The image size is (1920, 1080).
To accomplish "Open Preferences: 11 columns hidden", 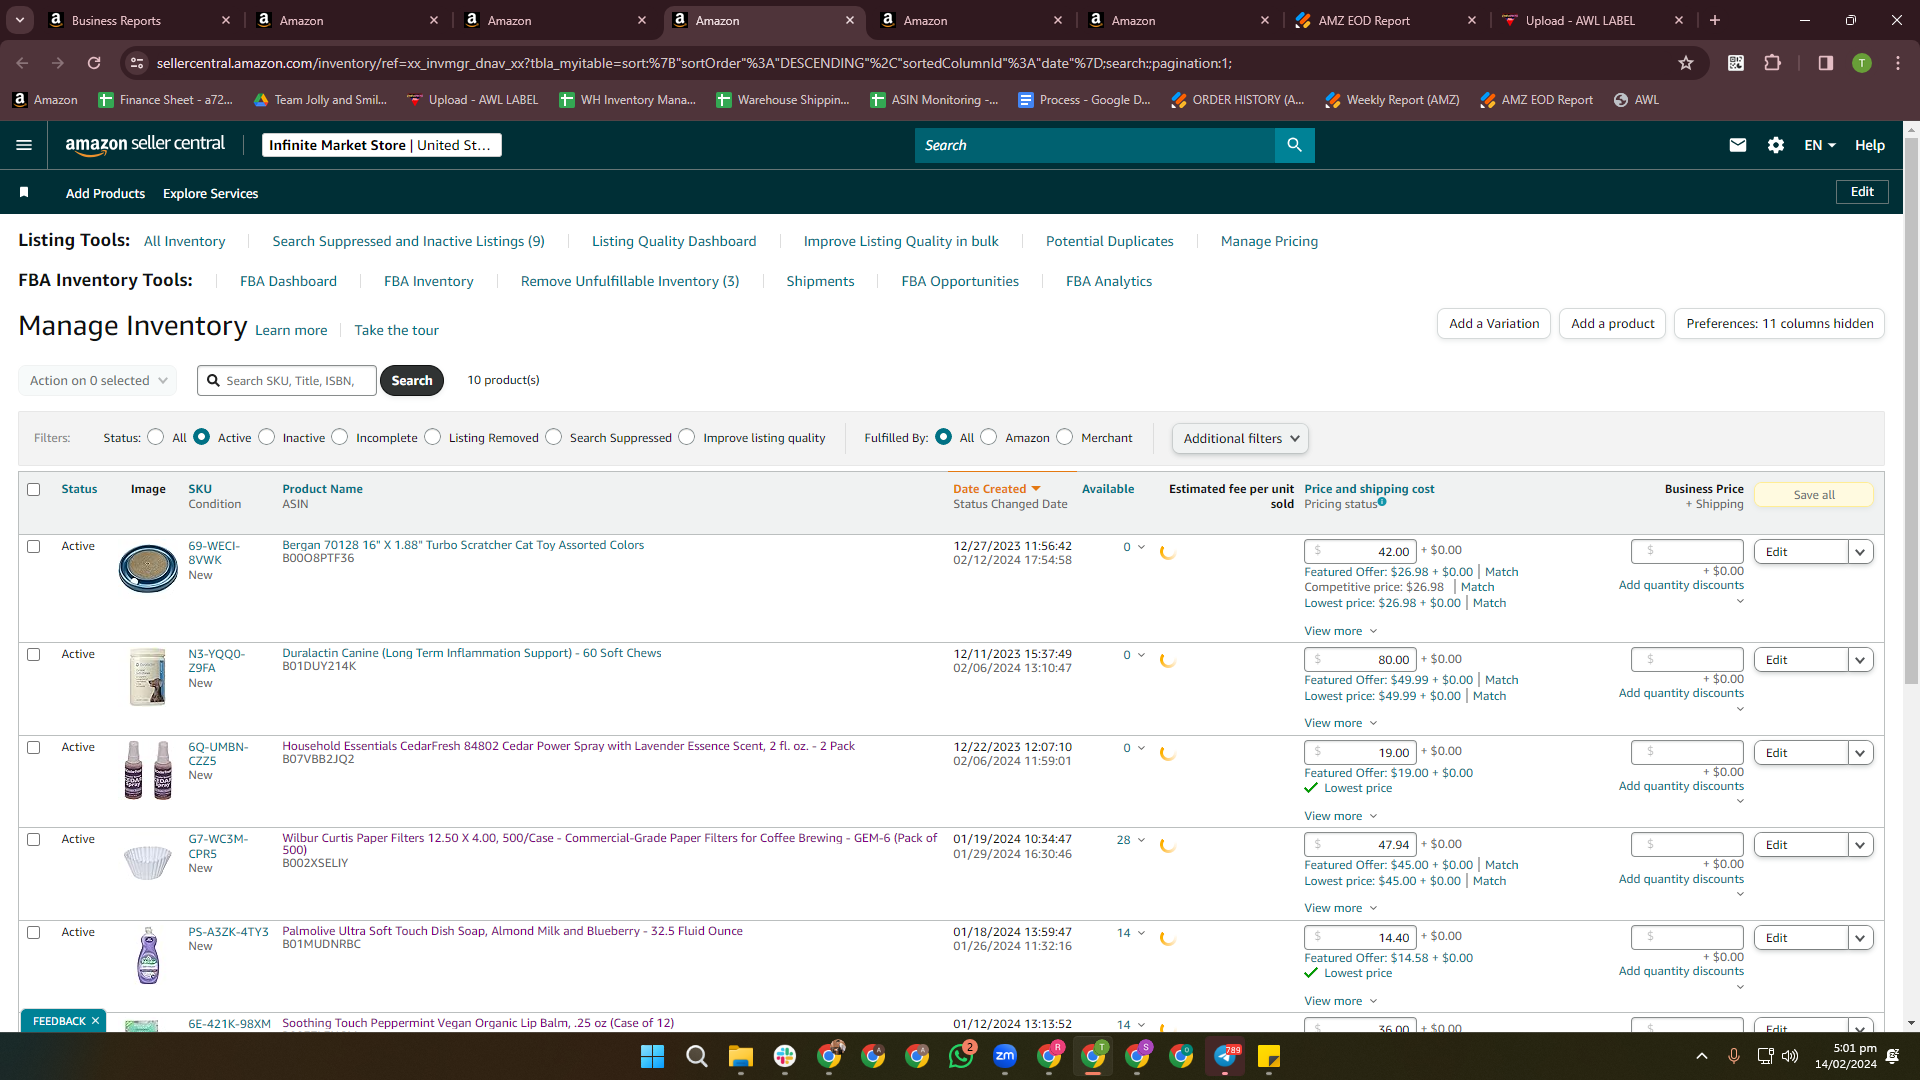I will (x=1779, y=323).
